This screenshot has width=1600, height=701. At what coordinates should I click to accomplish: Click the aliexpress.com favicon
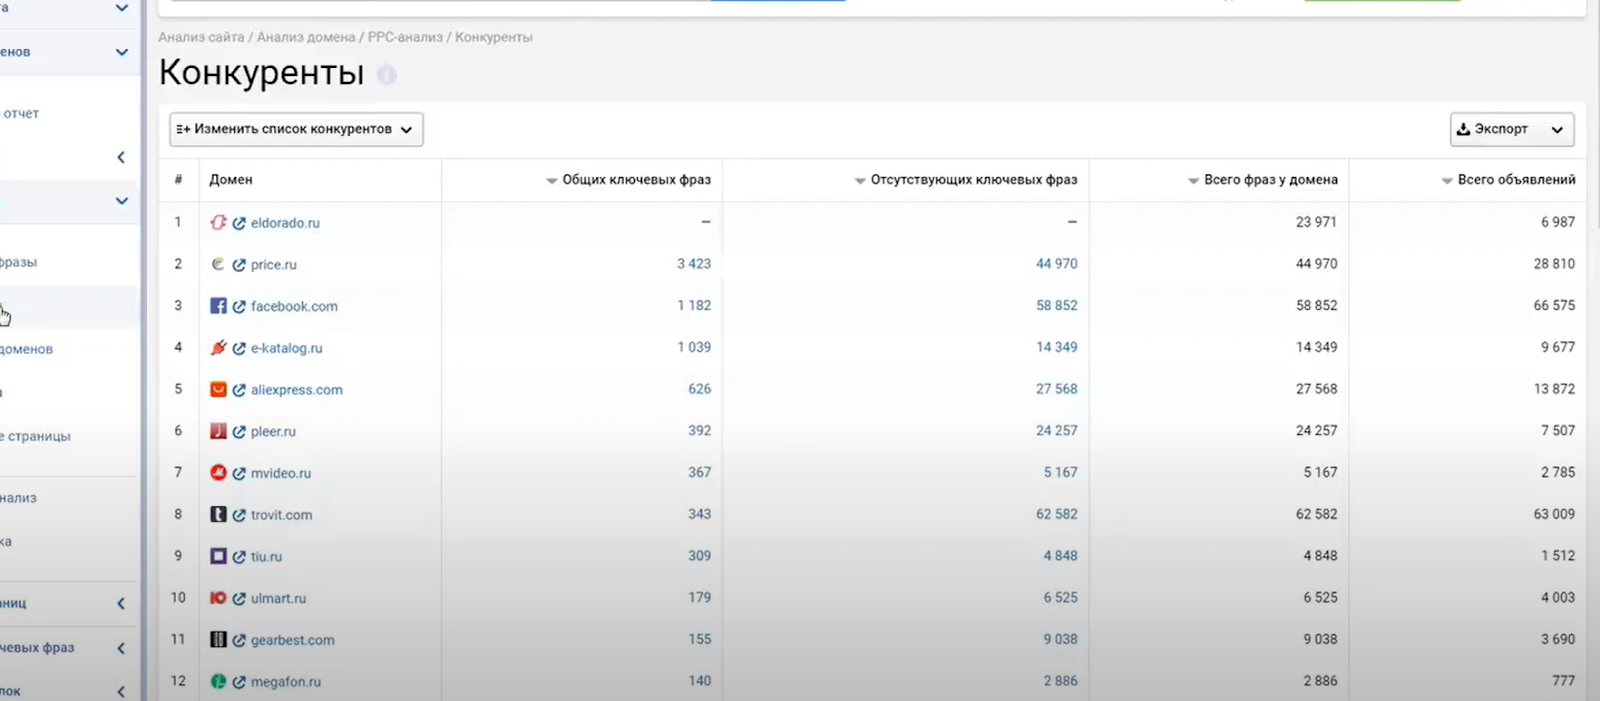(x=218, y=389)
